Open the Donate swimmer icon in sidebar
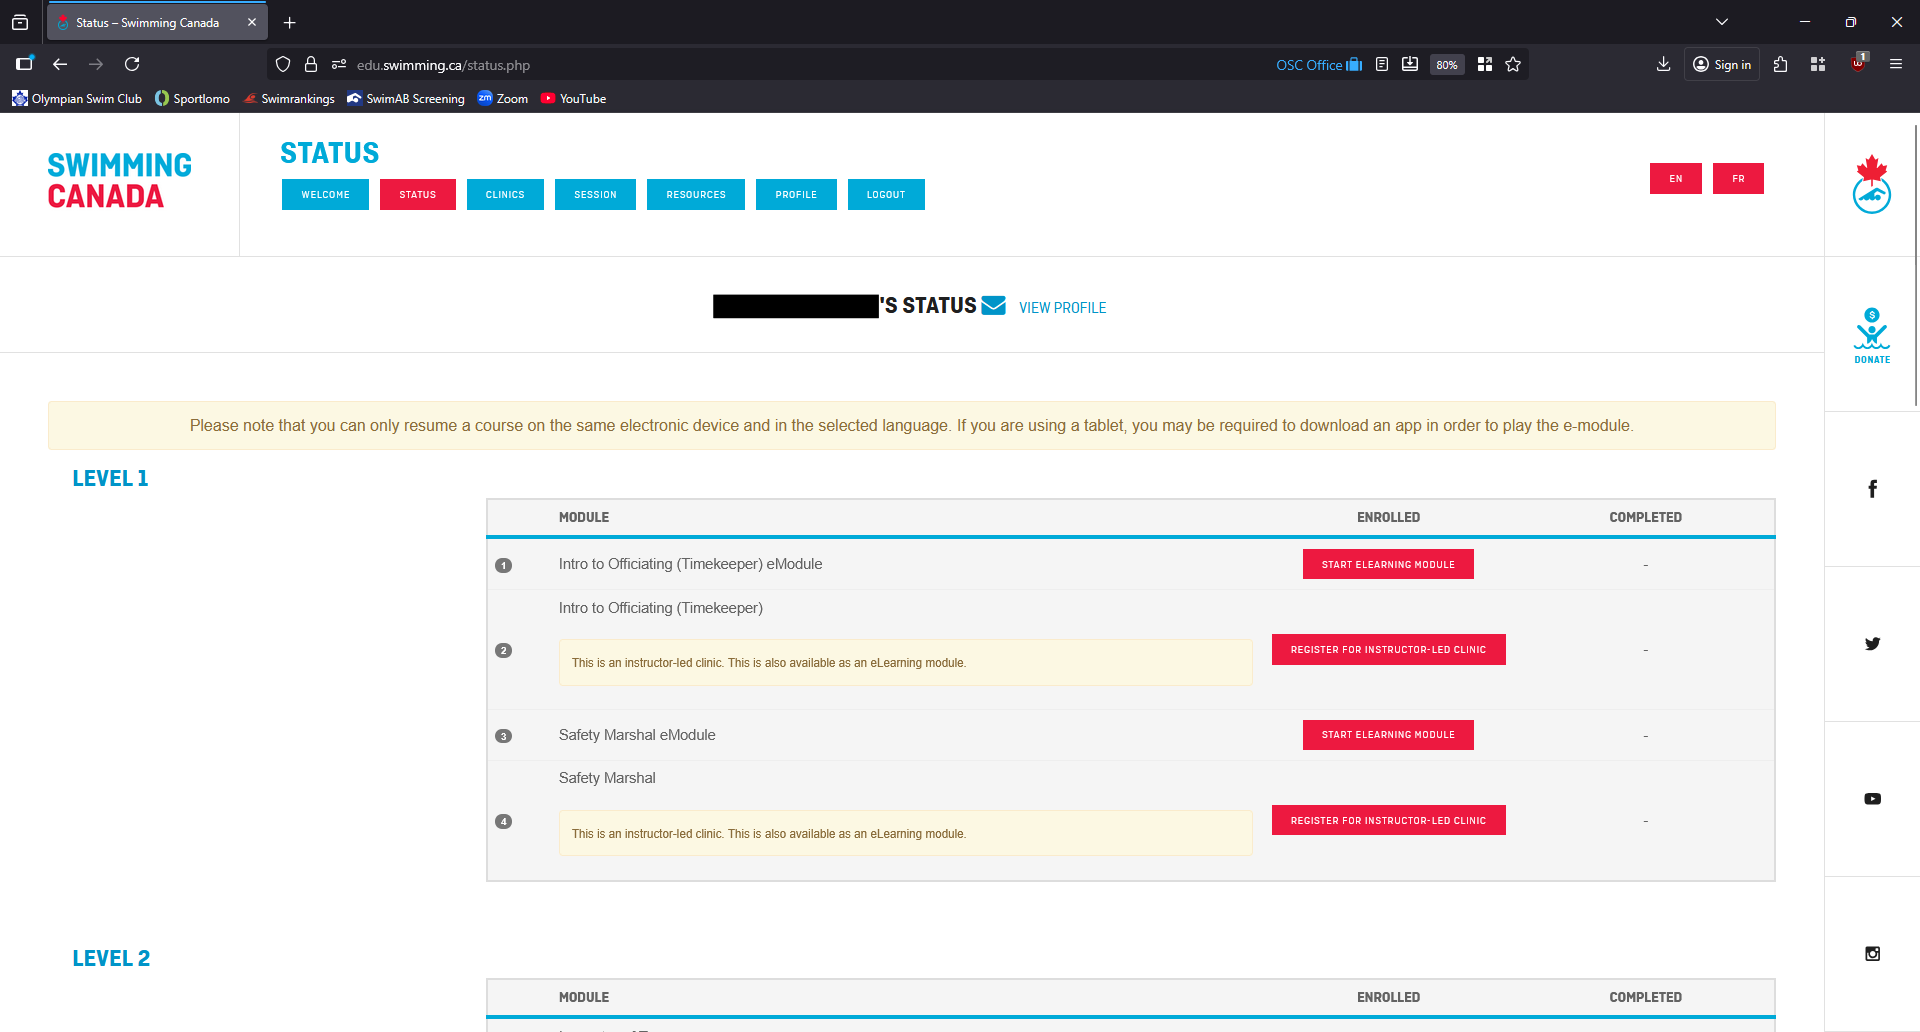Screen dimensions: 1920x1032 click(x=1871, y=335)
